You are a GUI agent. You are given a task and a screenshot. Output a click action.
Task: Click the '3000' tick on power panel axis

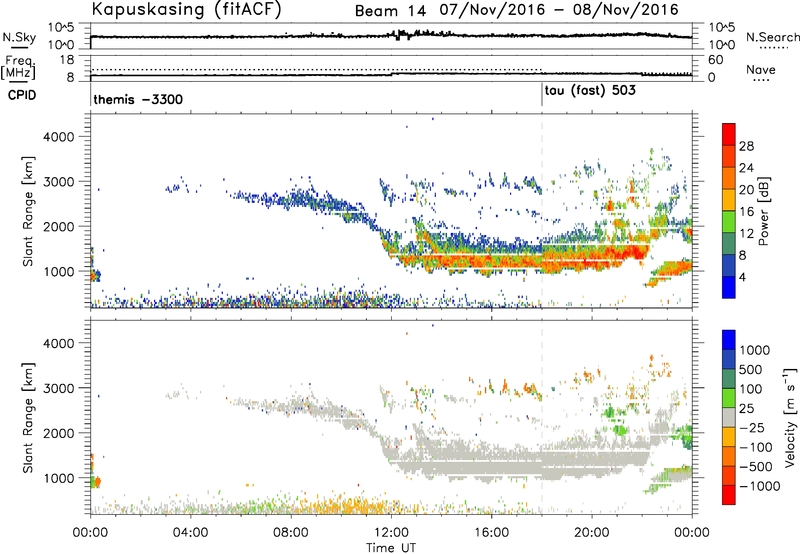(58, 182)
